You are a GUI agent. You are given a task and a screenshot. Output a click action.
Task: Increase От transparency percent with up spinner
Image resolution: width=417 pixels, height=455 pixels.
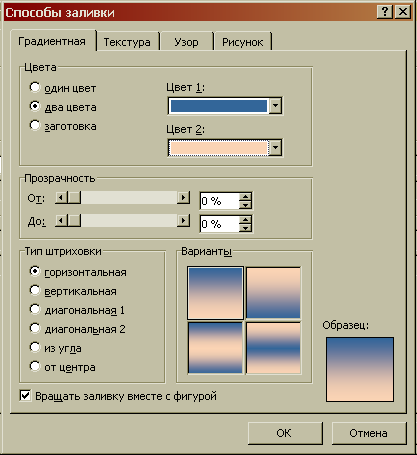point(245,197)
